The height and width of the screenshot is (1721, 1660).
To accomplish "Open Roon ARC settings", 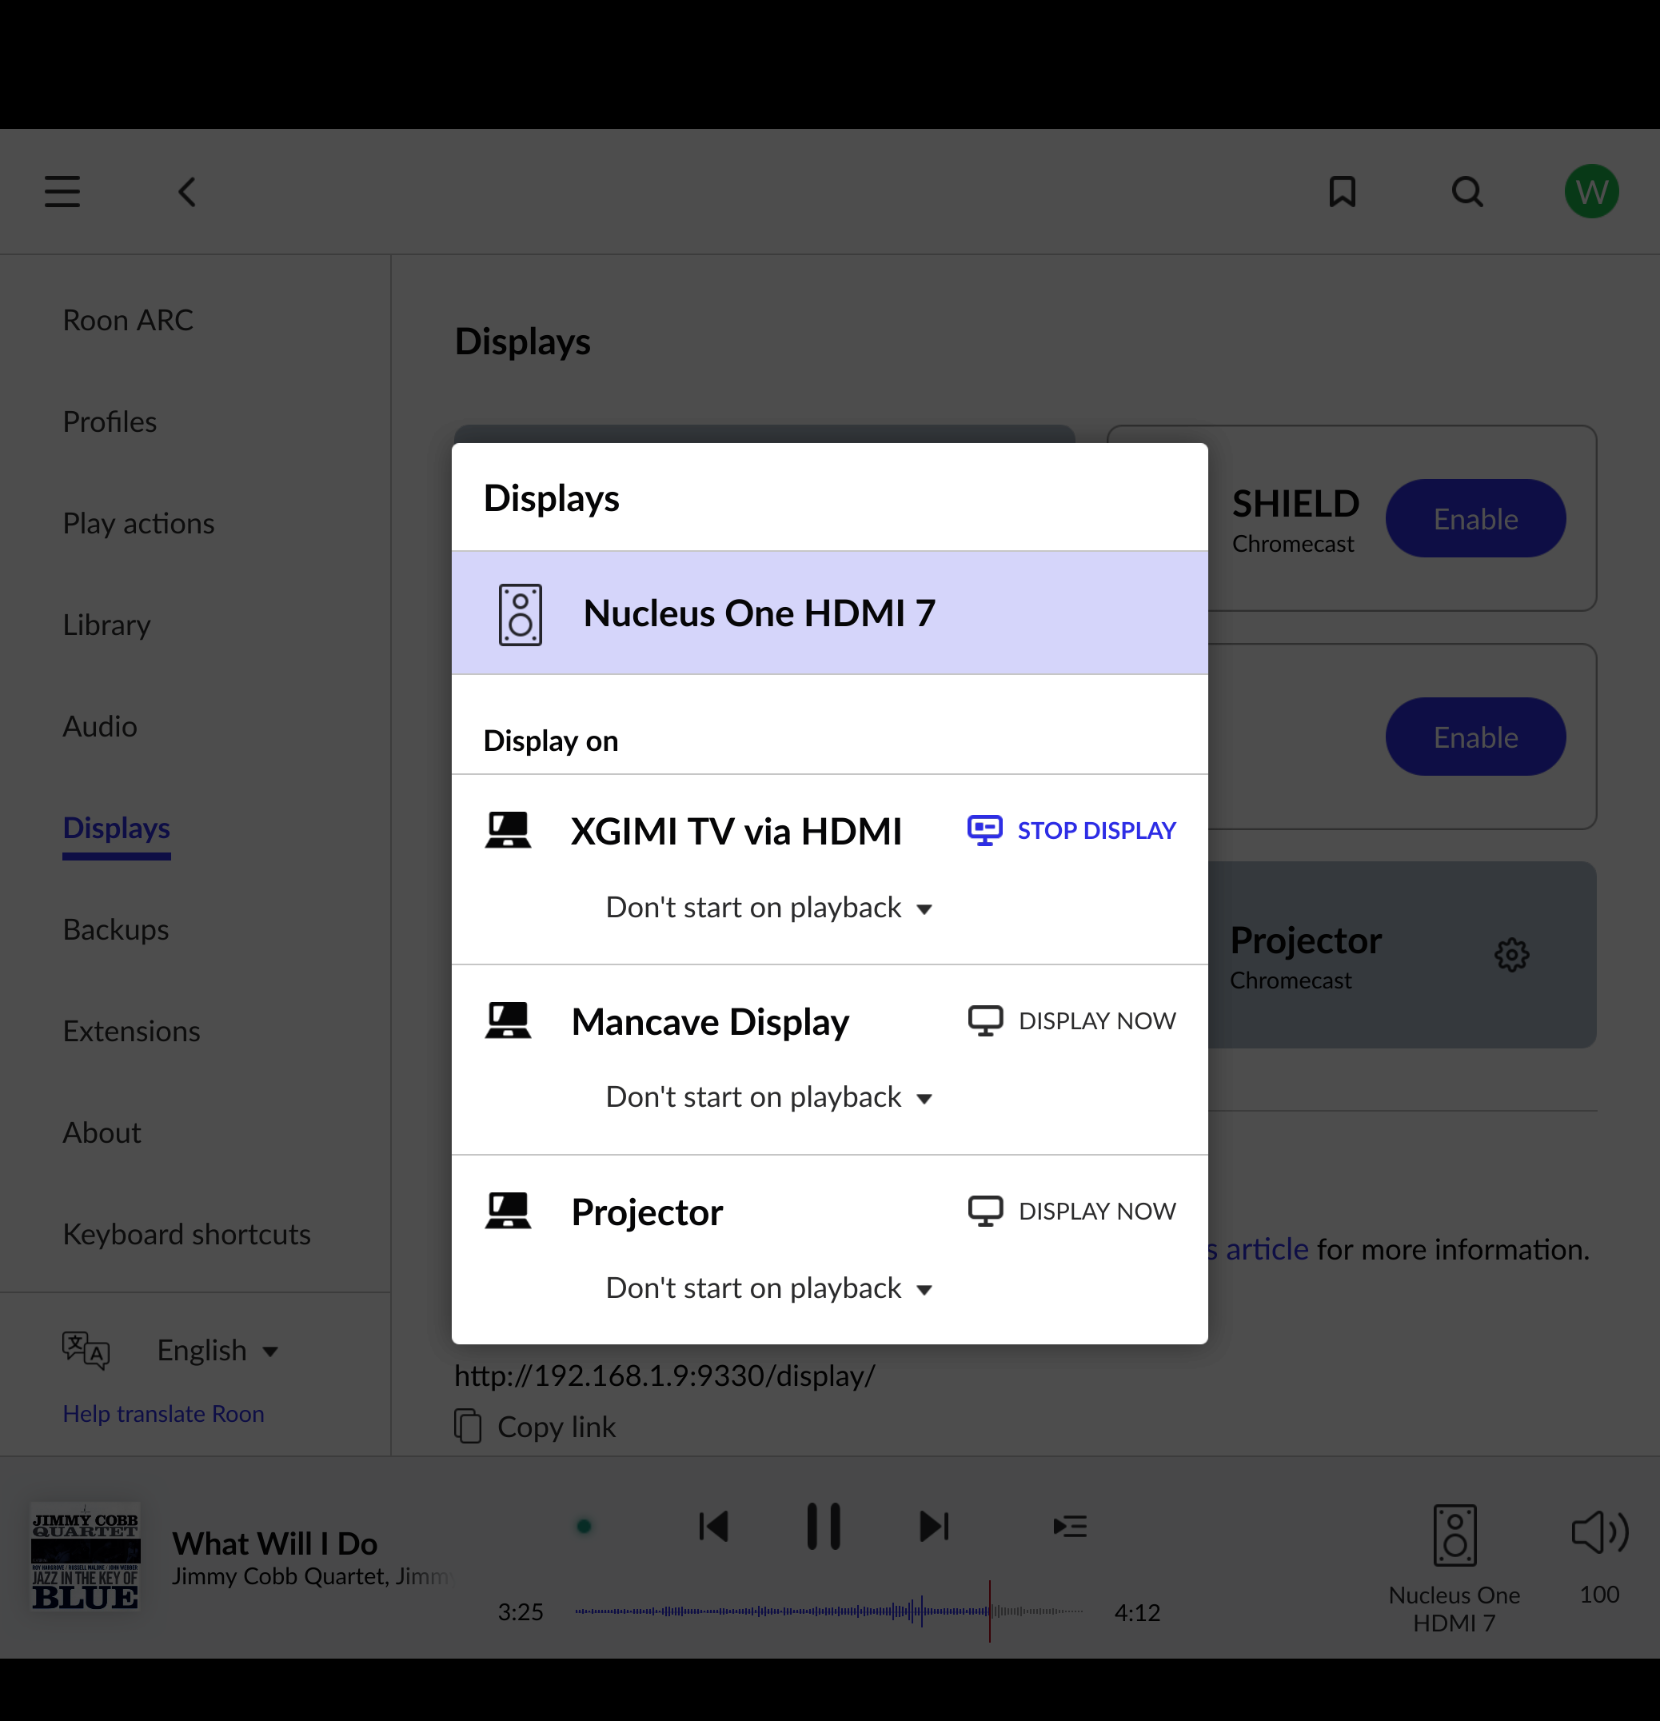I will tap(128, 320).
